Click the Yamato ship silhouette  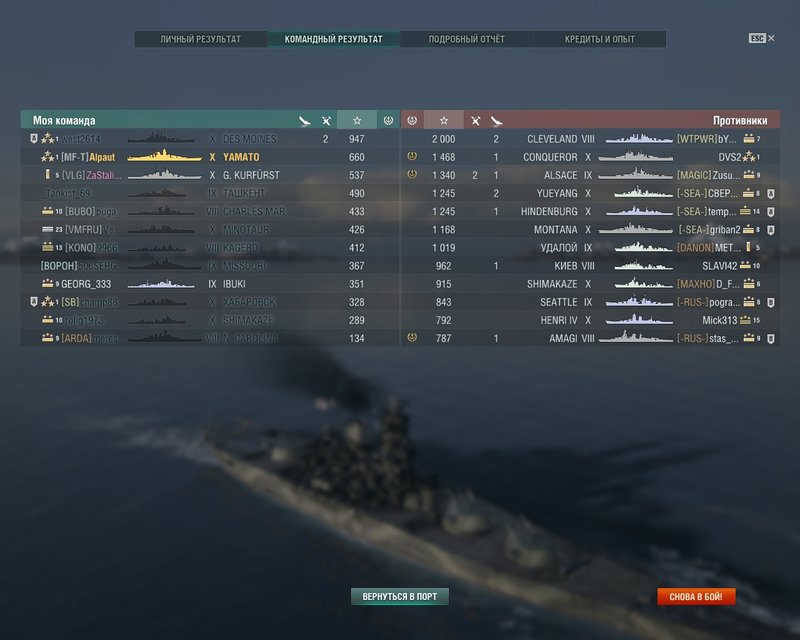click(x=164, y=156)
